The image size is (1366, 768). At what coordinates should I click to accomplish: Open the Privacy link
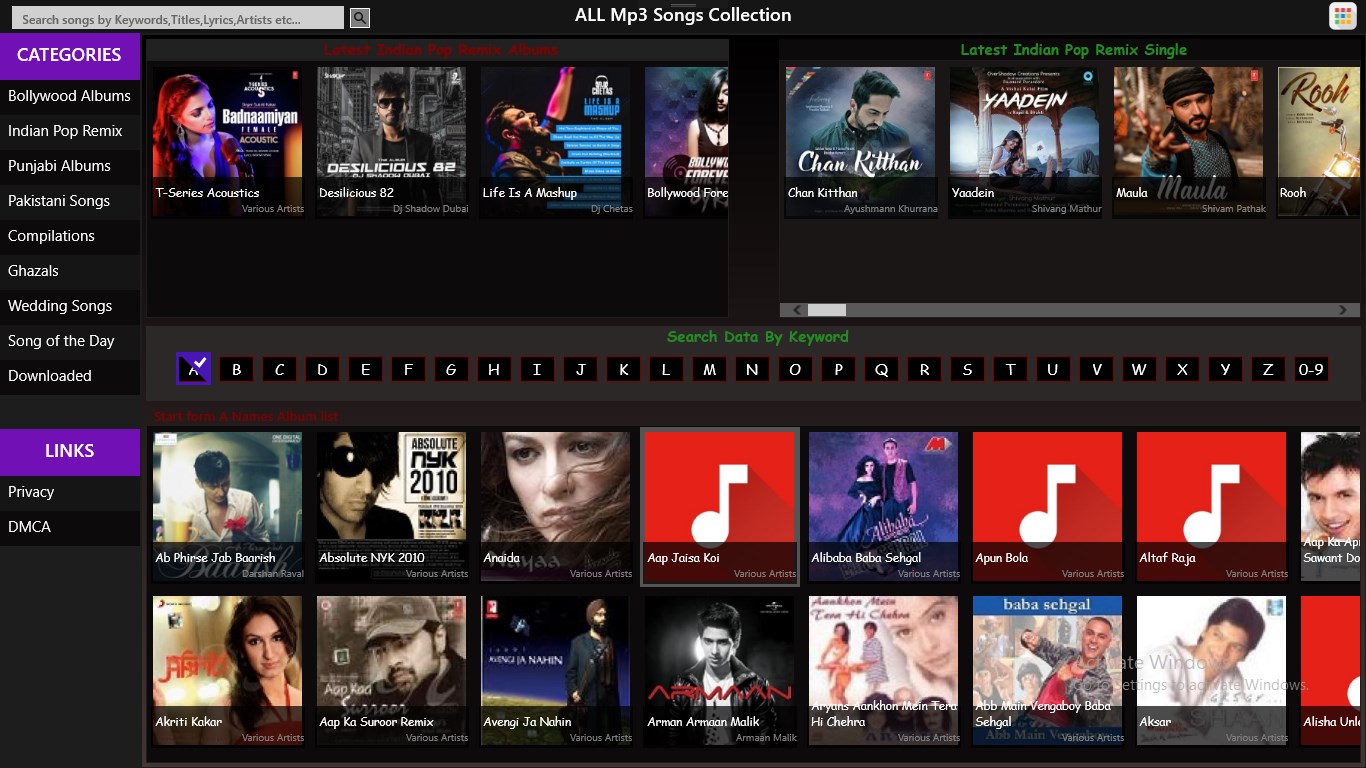click(x=70, y=492)
